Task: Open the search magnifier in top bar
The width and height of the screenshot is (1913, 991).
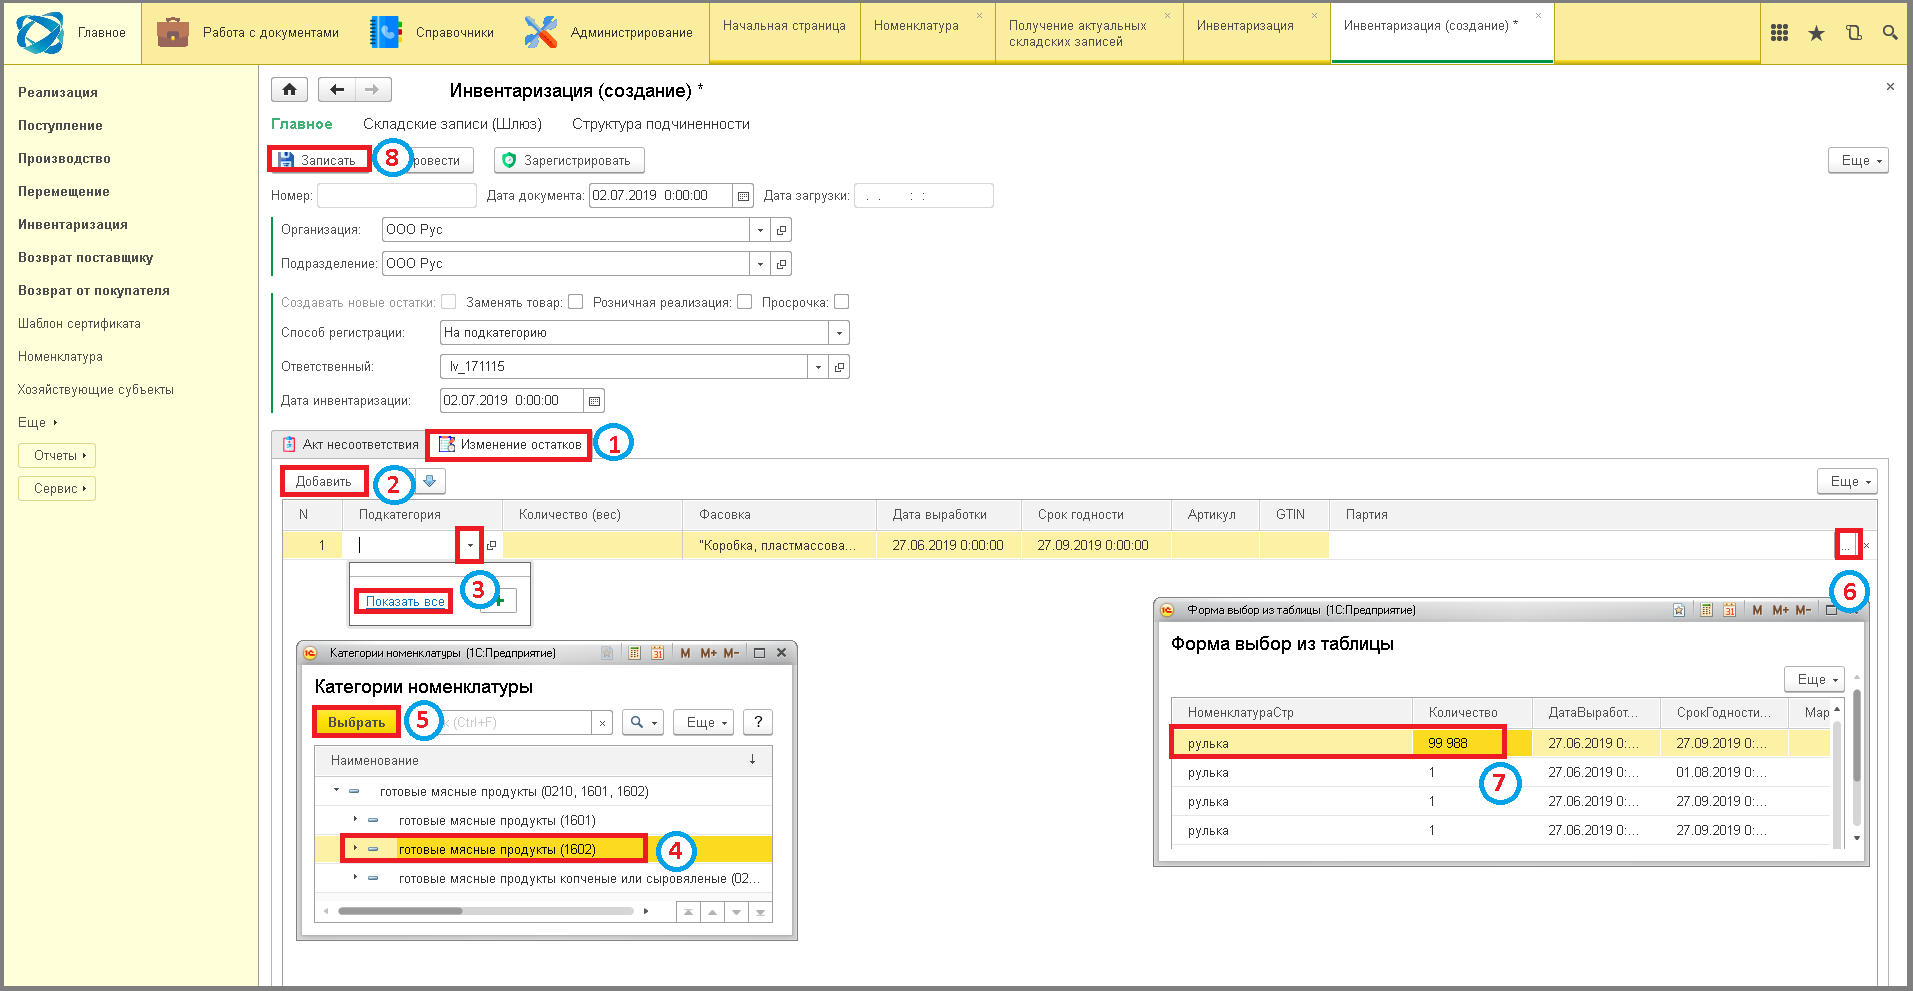Action: pyautogui.click(x=1889, y=33)
